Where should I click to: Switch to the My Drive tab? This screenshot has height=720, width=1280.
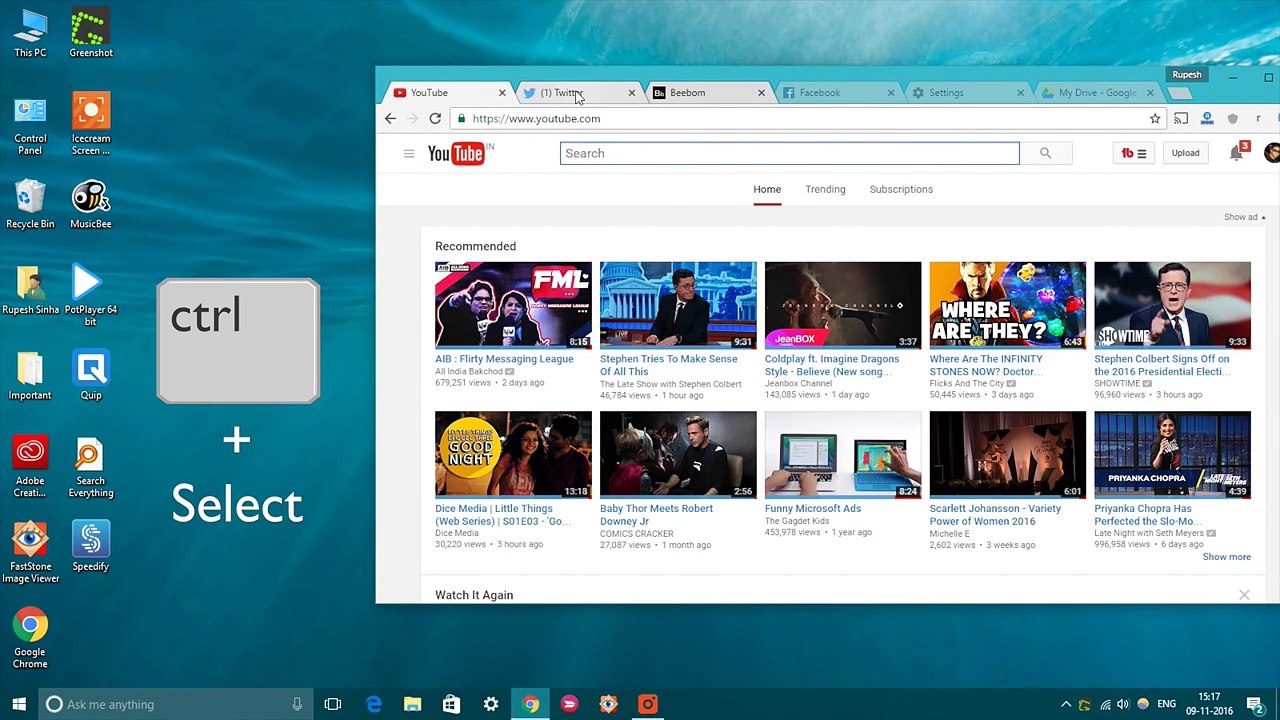click(1096, 93)
